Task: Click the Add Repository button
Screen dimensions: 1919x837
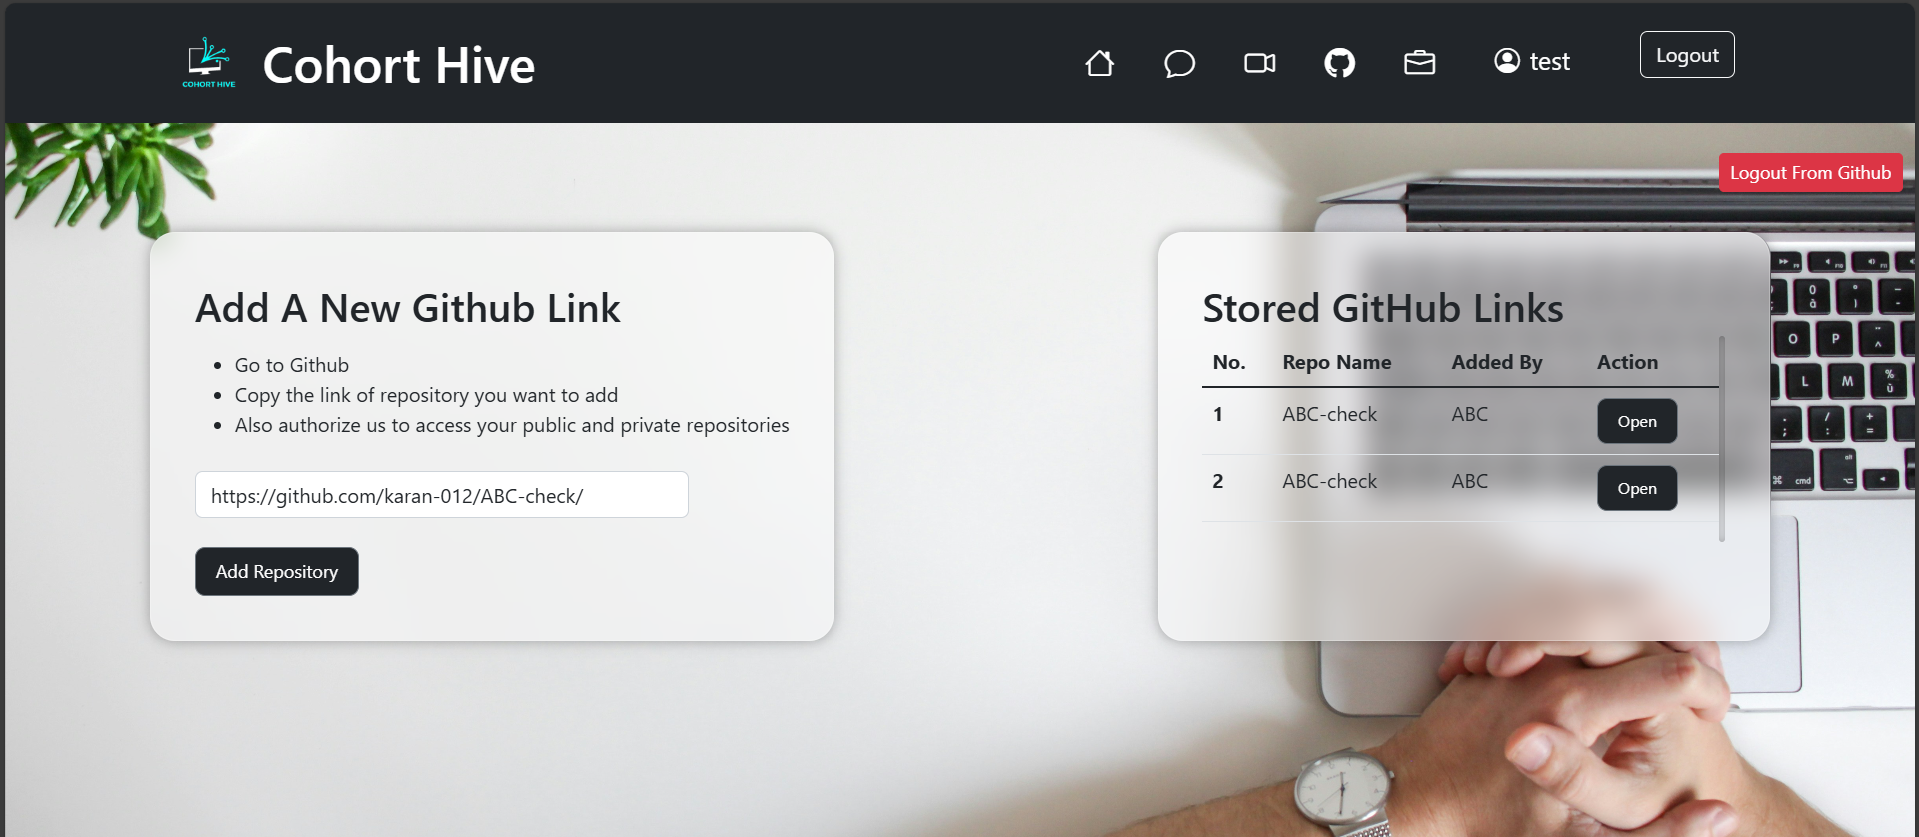Action: 277,571
